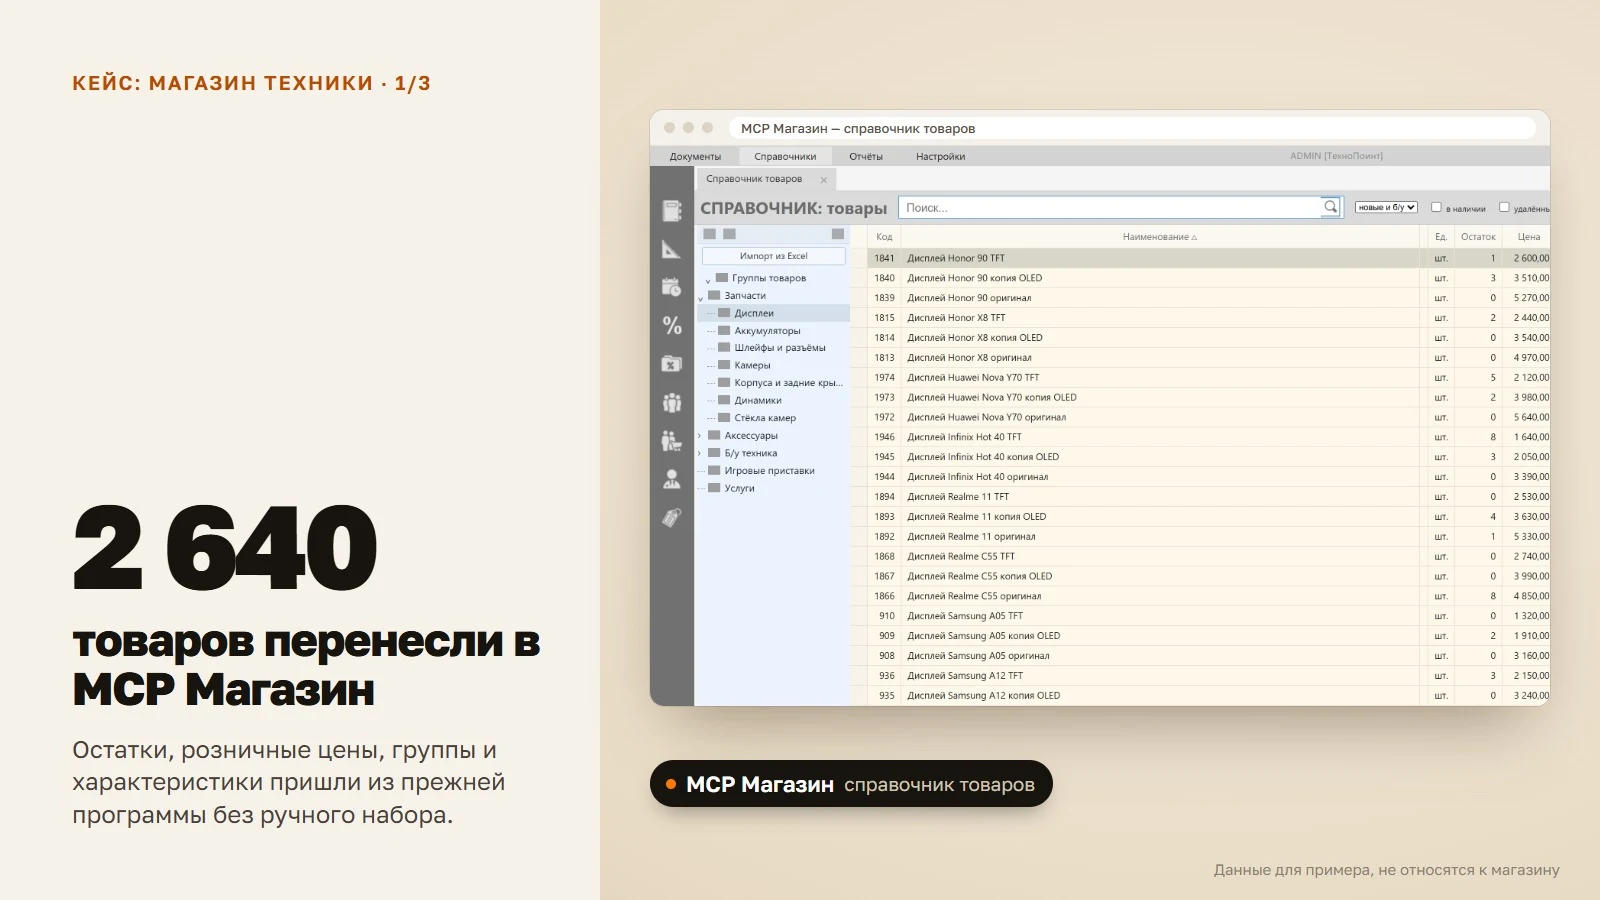Screen dimensions: 1600x900
Task: Enable the «в наличии» checkbox
Action: pos(1436,207)
